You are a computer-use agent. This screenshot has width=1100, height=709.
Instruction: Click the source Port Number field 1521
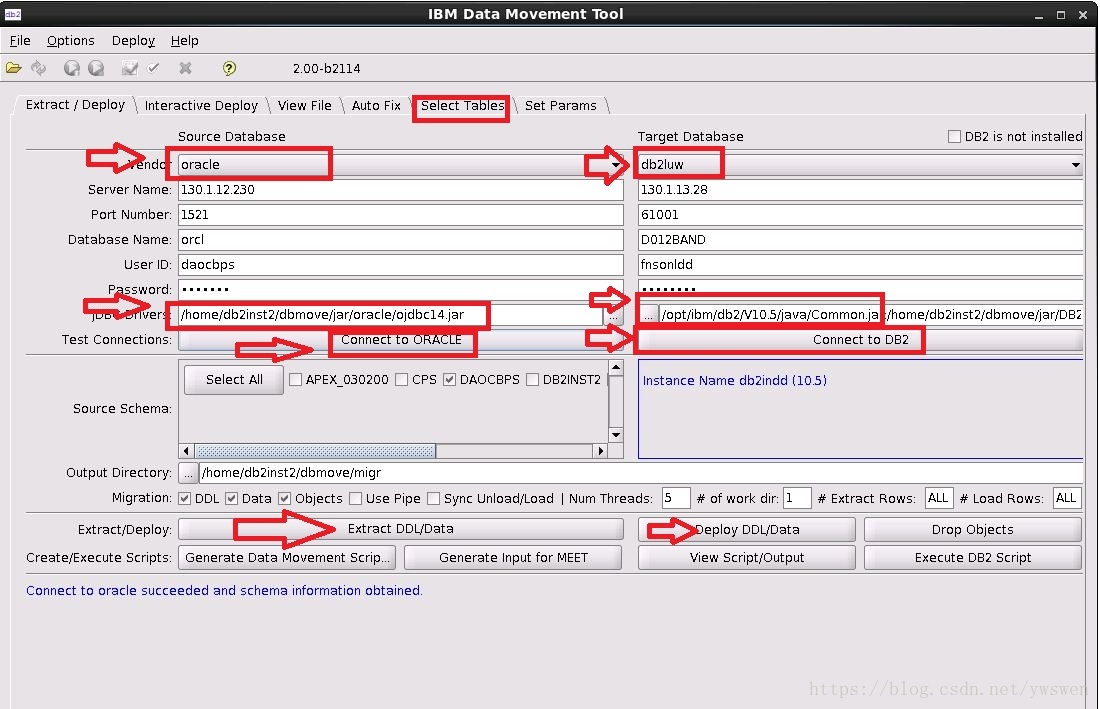[x=401, y=215]
